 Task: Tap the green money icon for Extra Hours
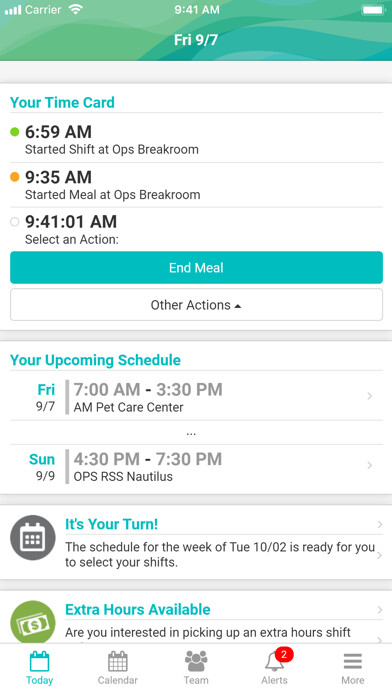click(33, 622)
